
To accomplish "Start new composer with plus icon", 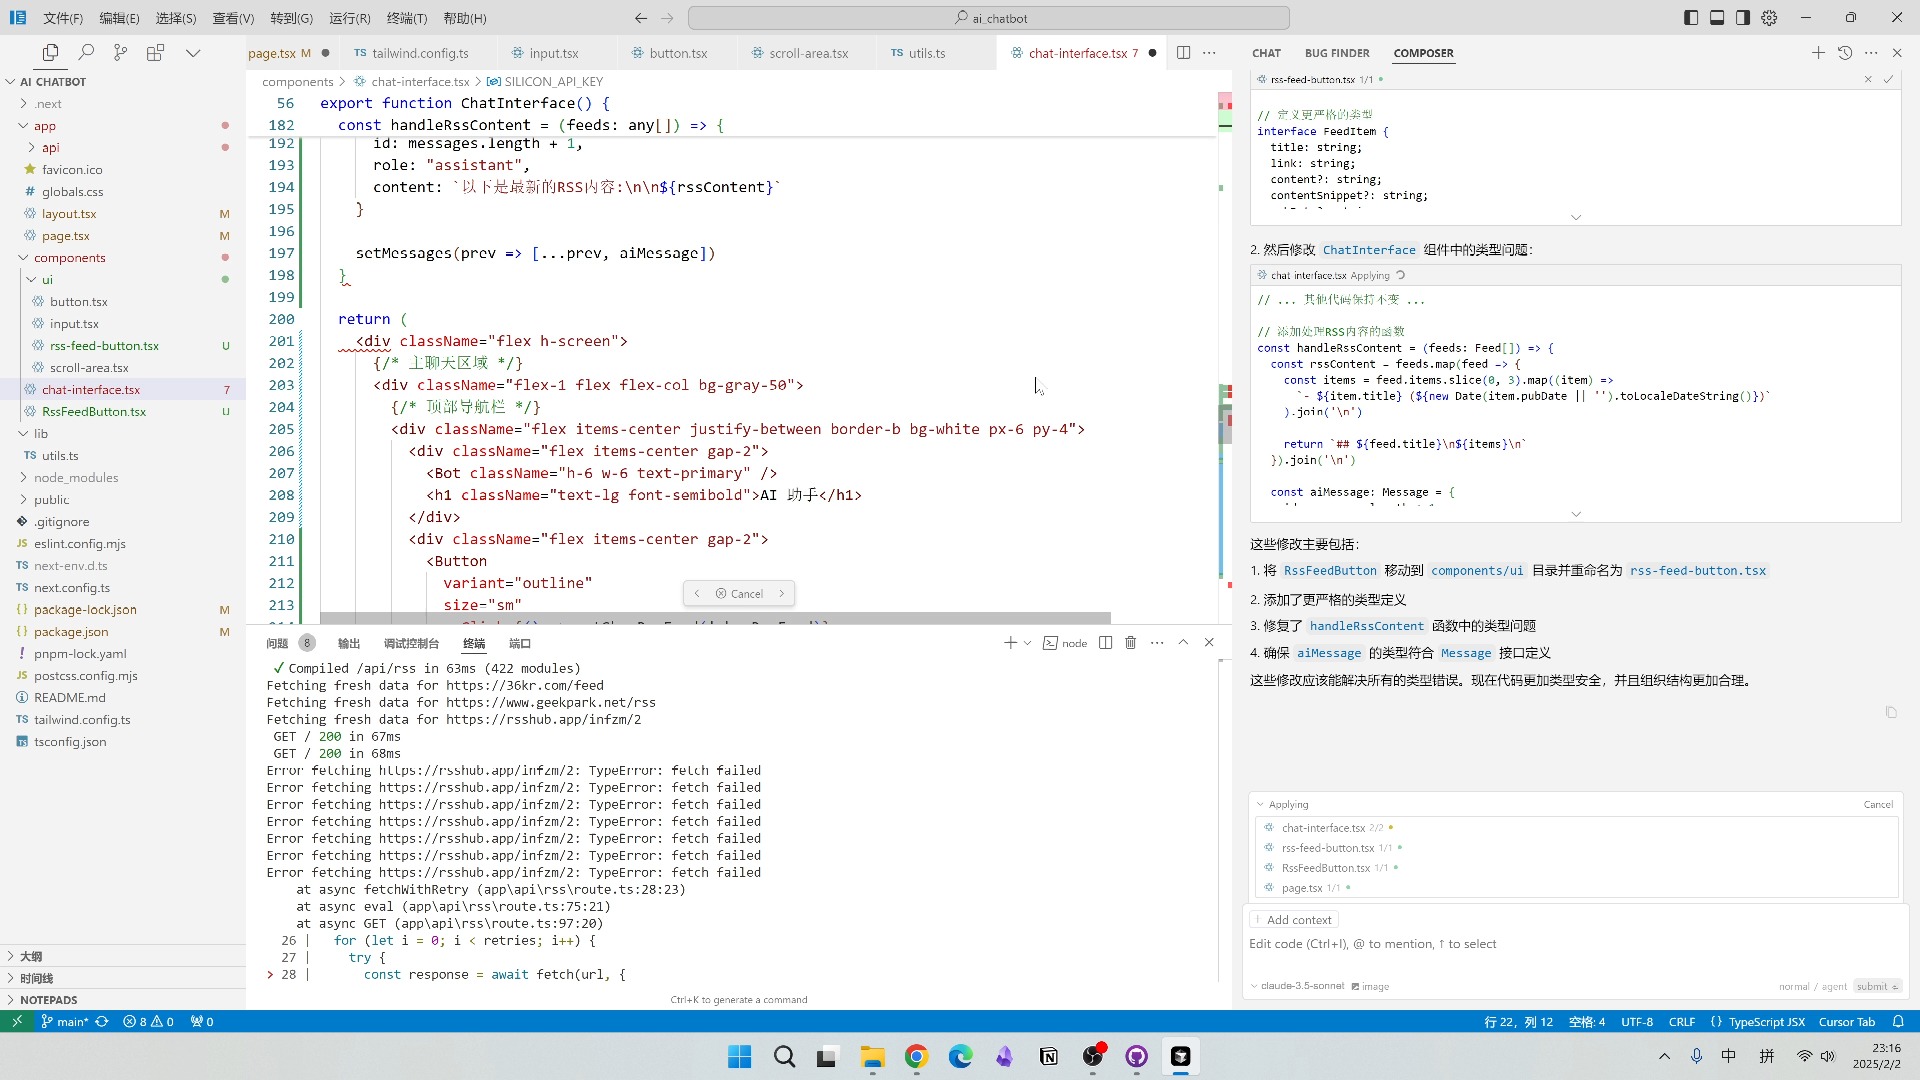I will pyautogui.click(x=1818, y=53).
